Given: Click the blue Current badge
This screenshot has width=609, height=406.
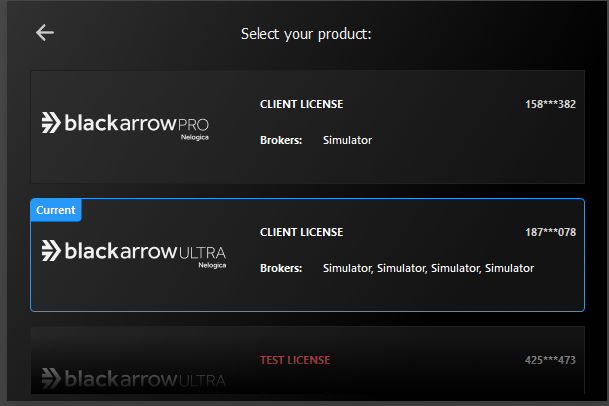Looking at the screenshot, I should [56, 210].
